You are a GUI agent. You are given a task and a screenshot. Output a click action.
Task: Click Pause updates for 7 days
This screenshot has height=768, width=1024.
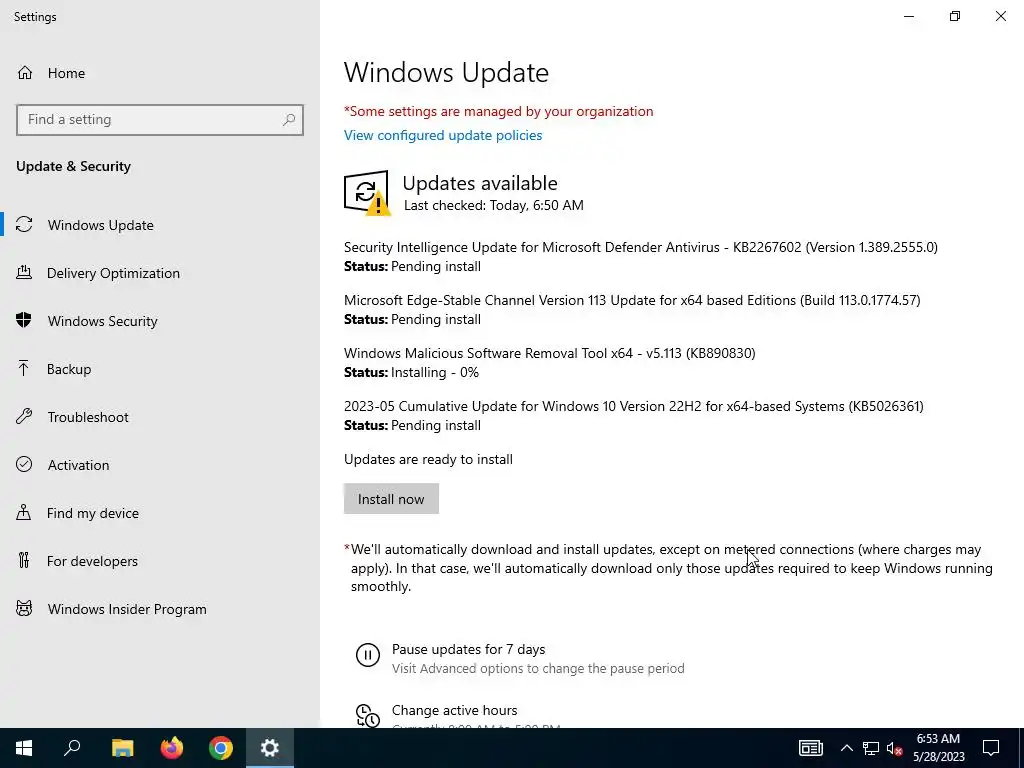click(468, 649)
